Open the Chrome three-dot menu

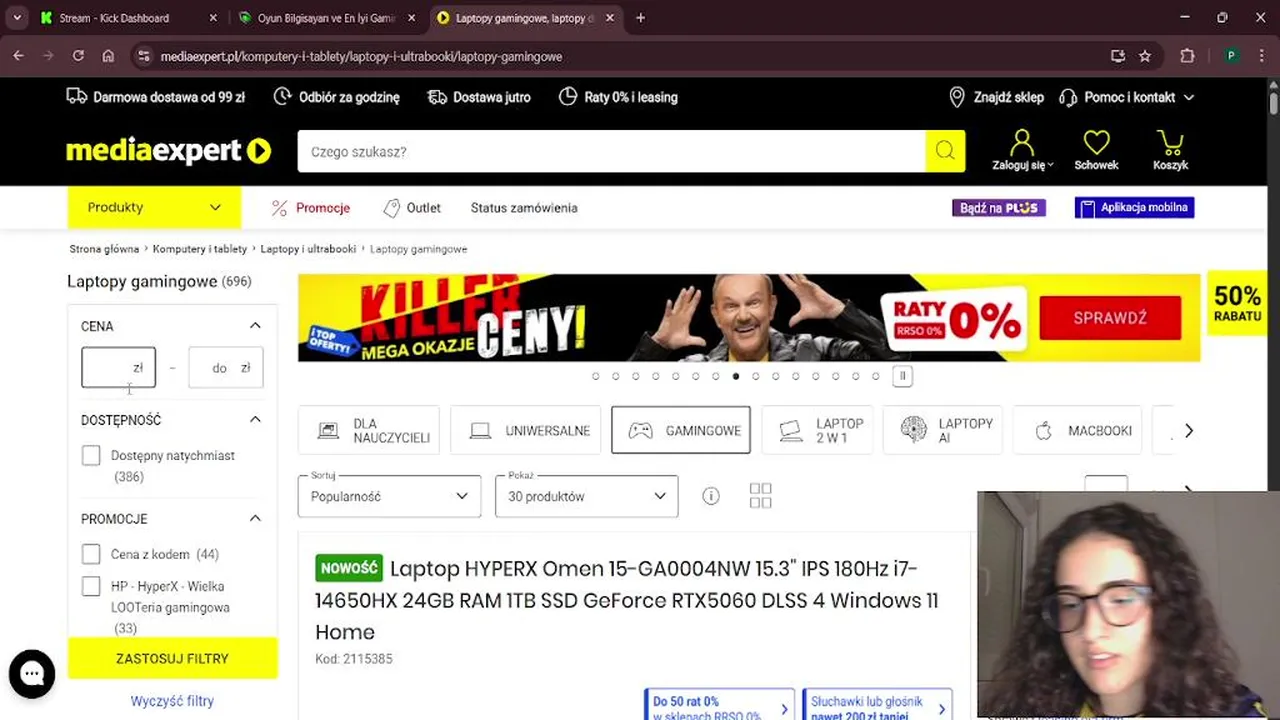(1260, 56)
